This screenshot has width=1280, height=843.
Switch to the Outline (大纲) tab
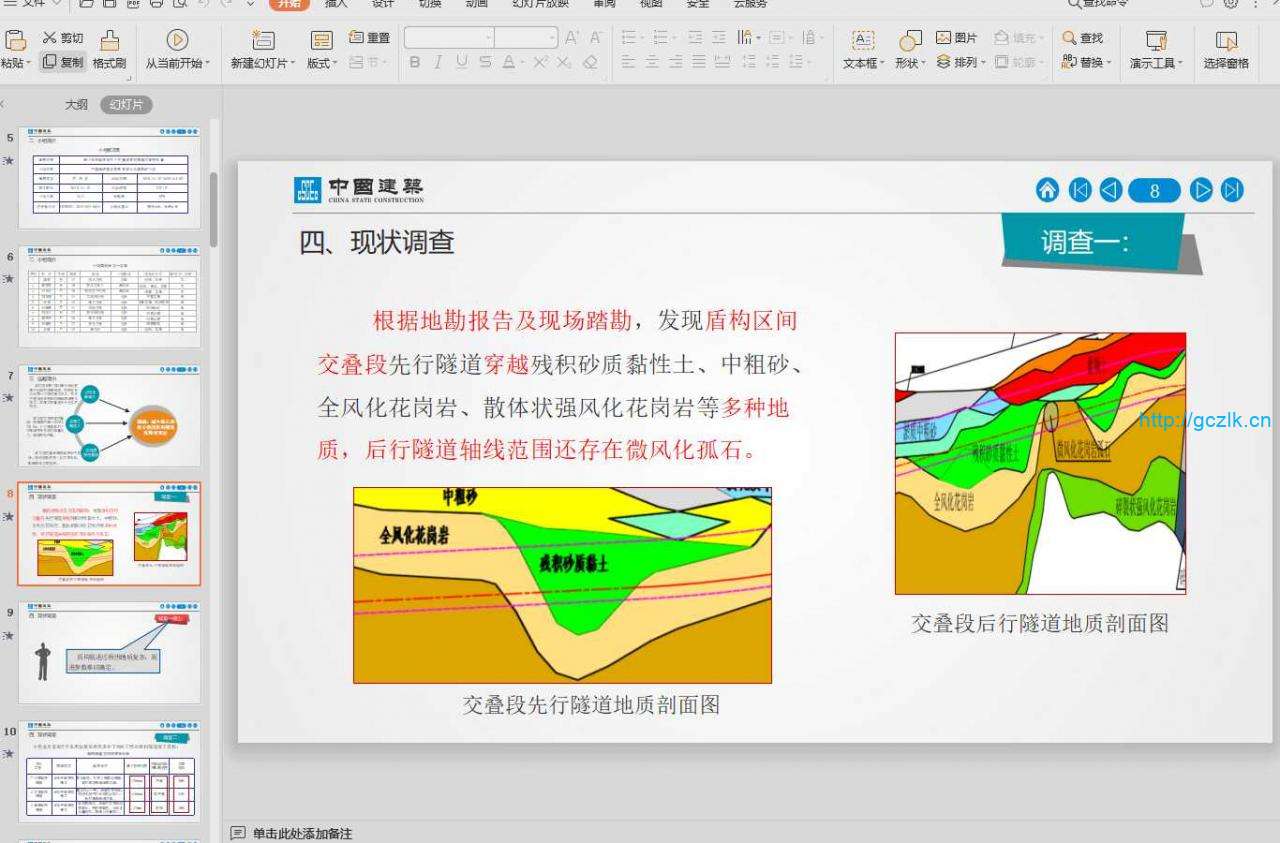(x=76, y=104)
